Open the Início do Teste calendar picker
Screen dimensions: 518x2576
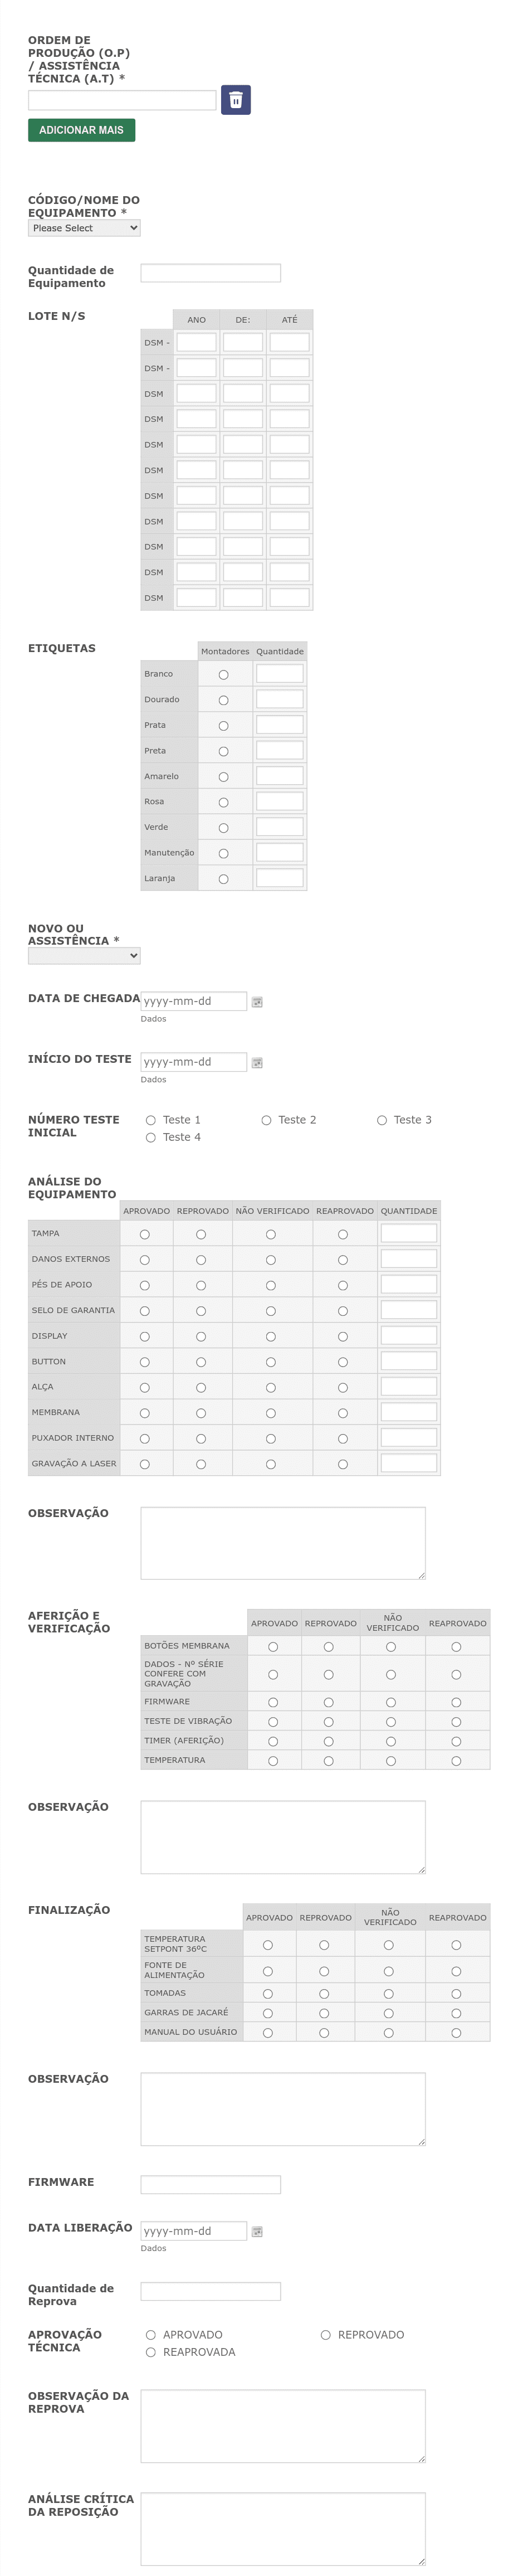tap(257, 1063)
